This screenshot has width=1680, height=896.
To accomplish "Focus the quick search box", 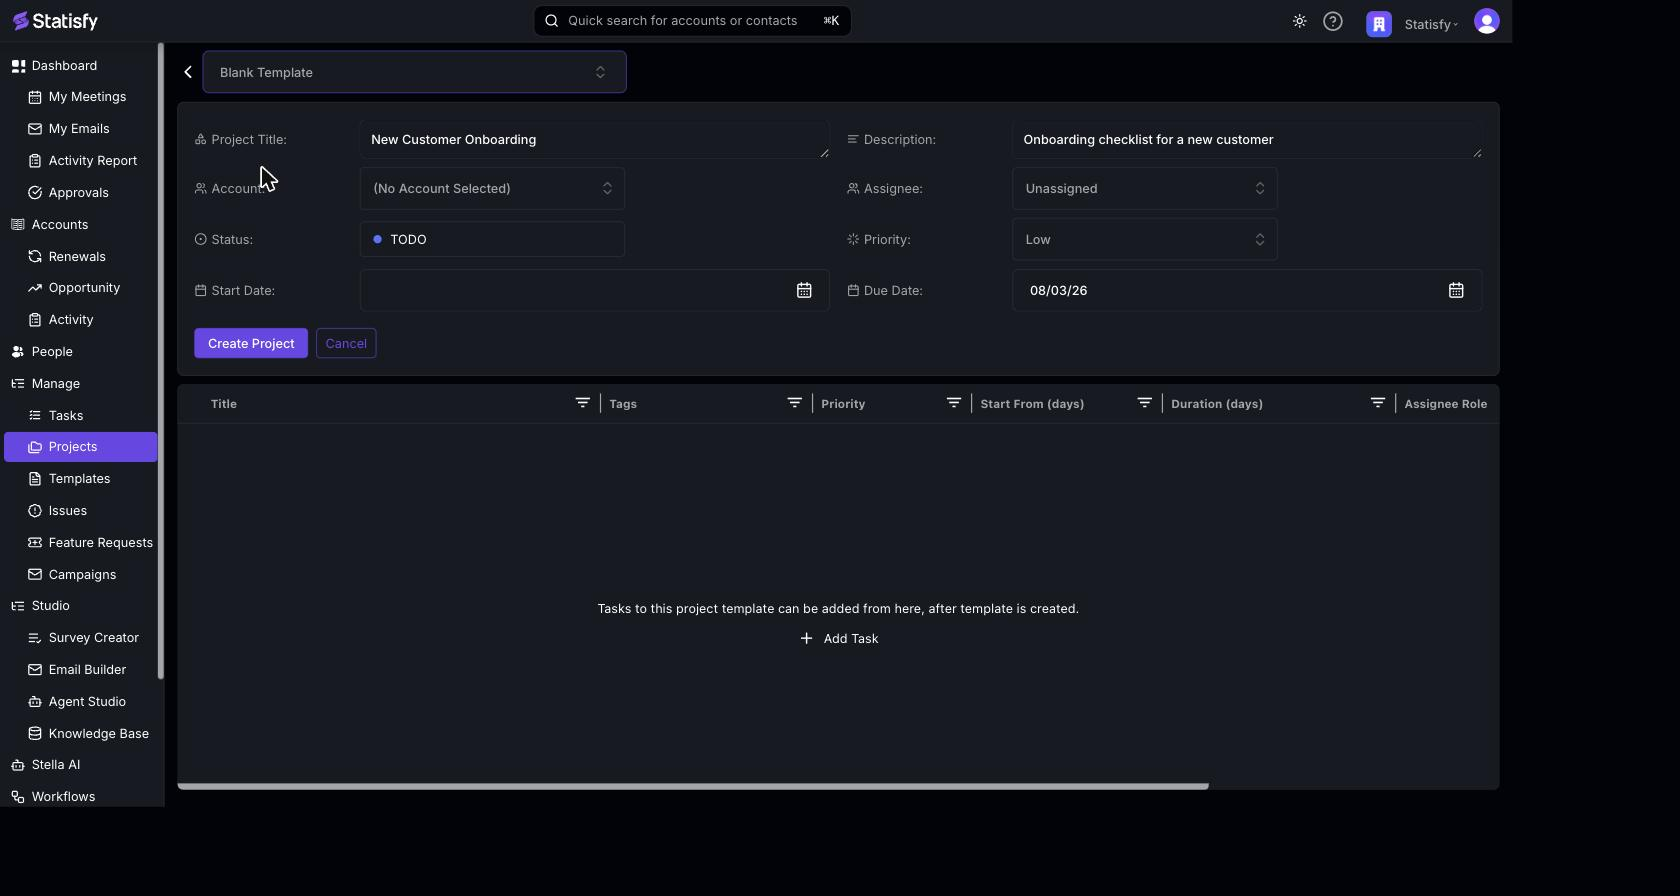I will pos(692,21).
